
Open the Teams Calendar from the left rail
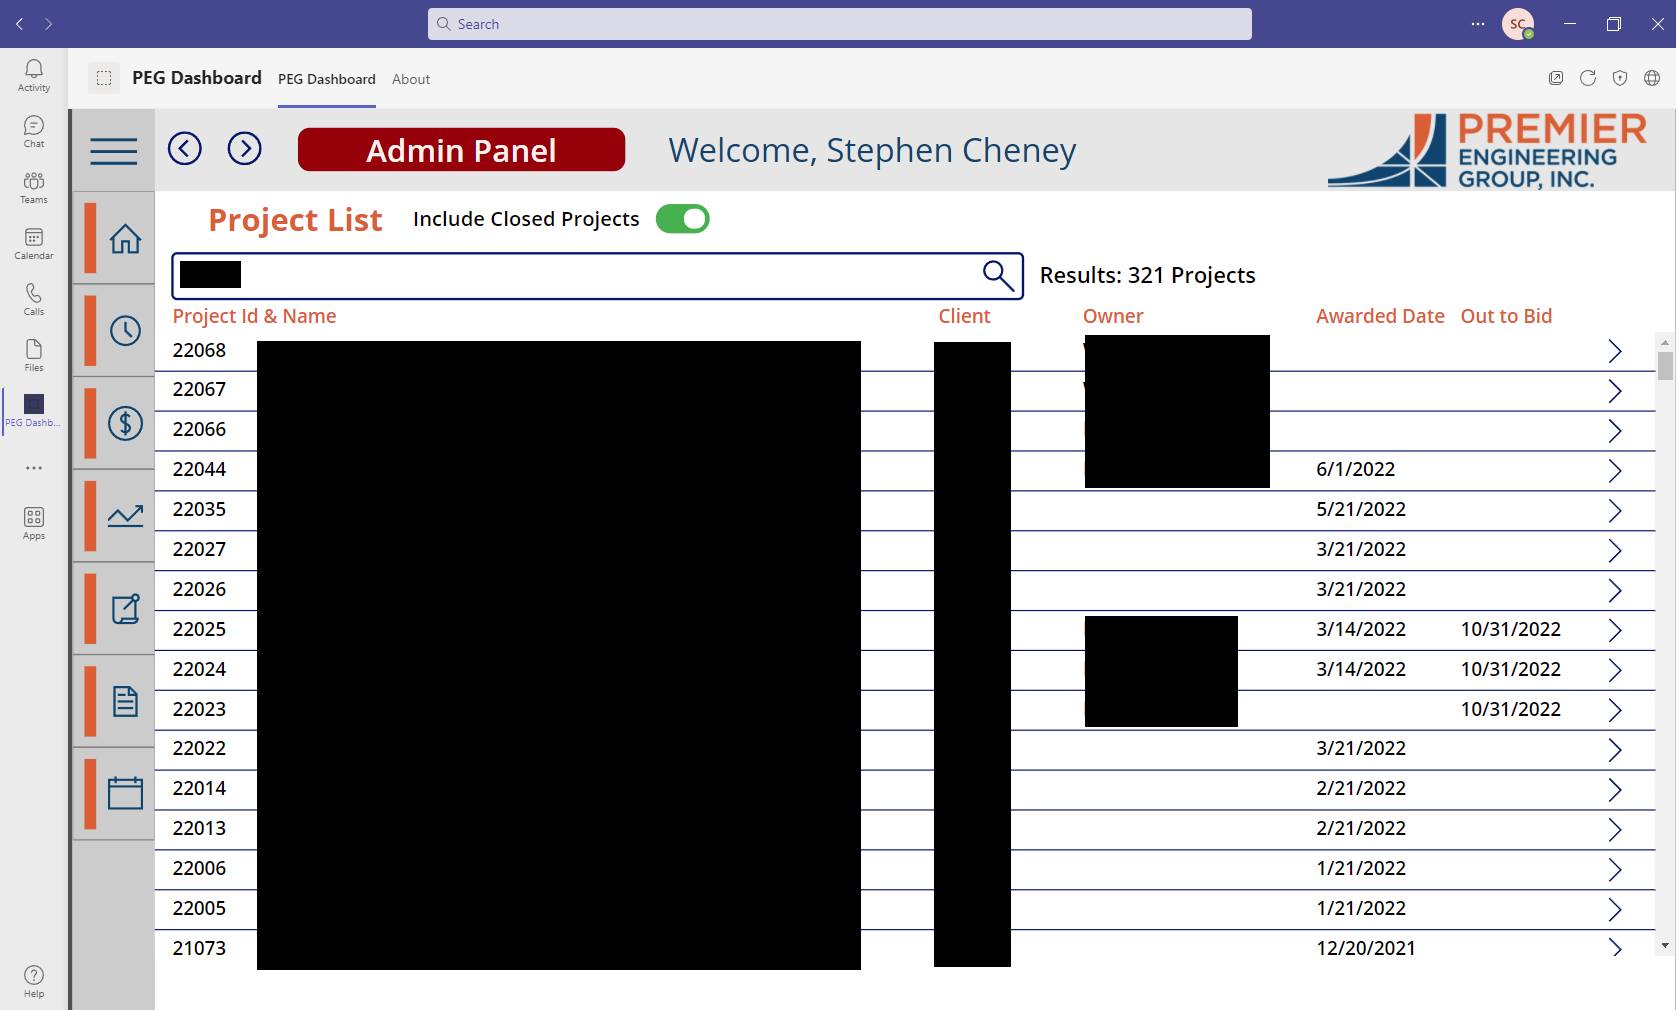pos(33,243)
